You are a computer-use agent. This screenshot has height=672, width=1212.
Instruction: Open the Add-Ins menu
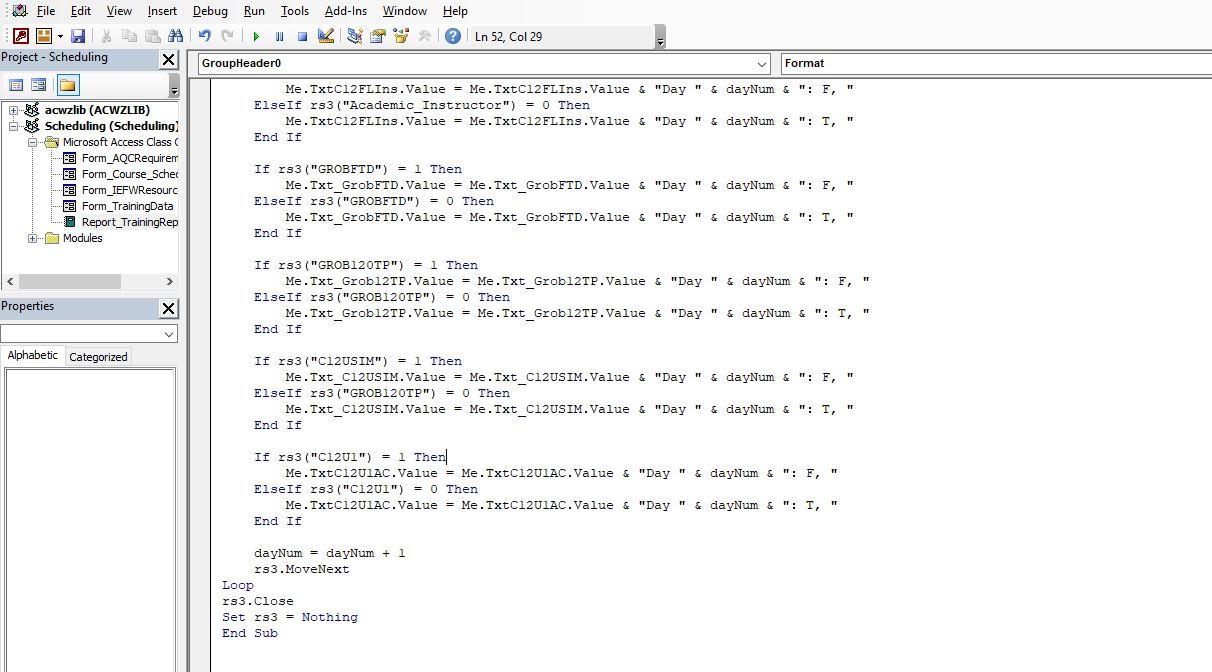[x=346, y=11]
